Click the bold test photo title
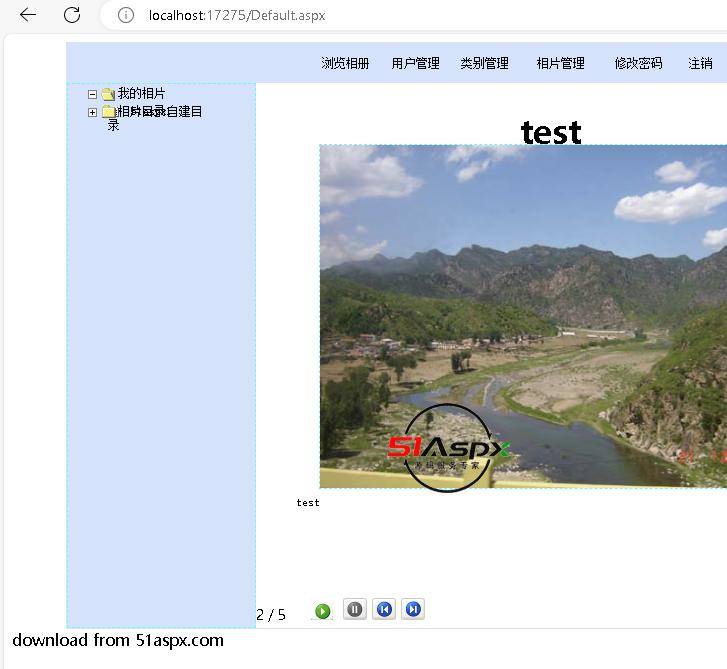 click(551, 133)
